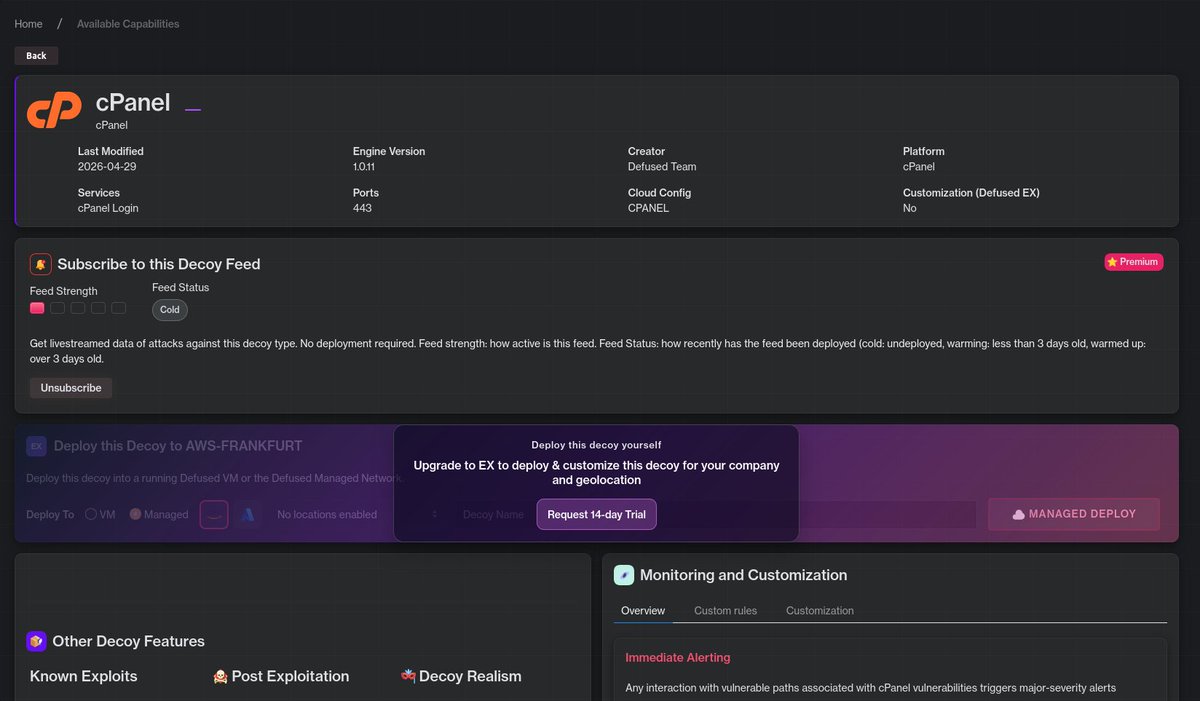This screenshot has width=1200, height=701.
Task: Click the Cold feed status badge
Action: tap(170, 309)
